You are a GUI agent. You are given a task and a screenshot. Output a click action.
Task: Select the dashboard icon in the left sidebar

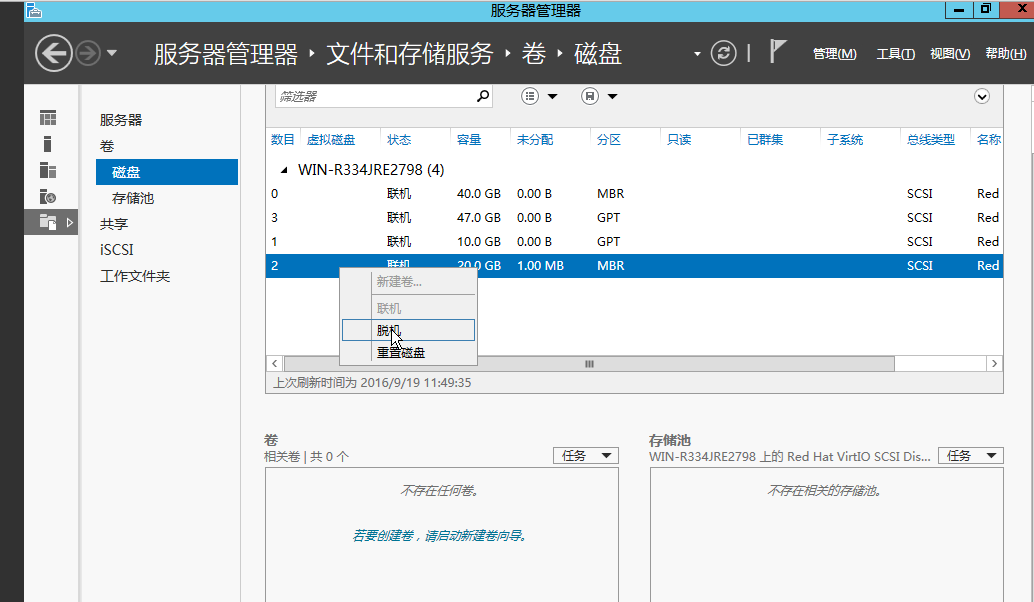tap(47, 117)
